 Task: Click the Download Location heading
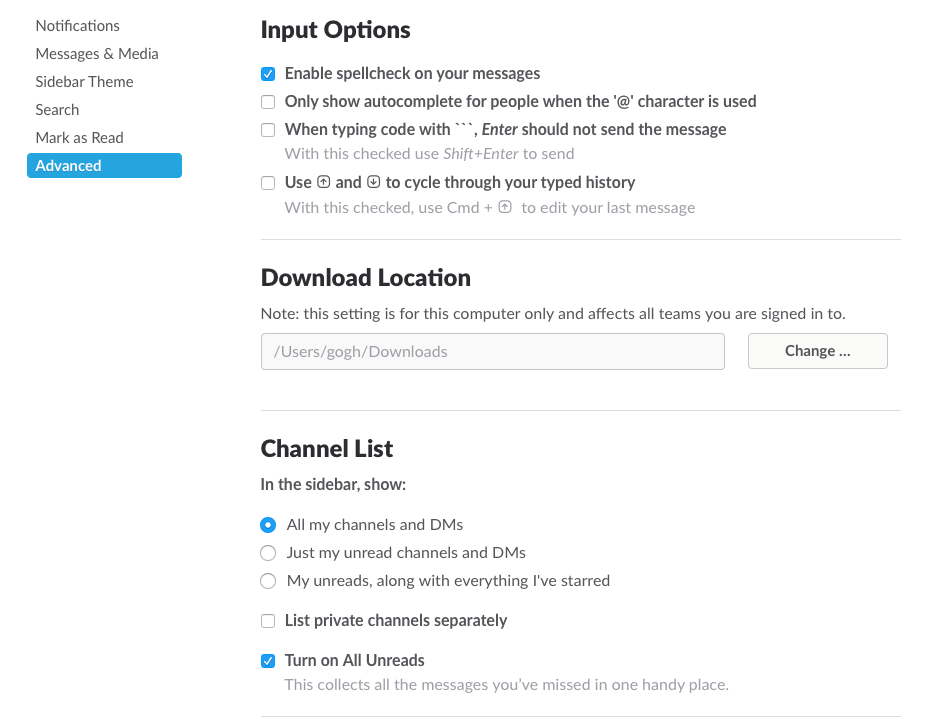click(x=366, y=277)
